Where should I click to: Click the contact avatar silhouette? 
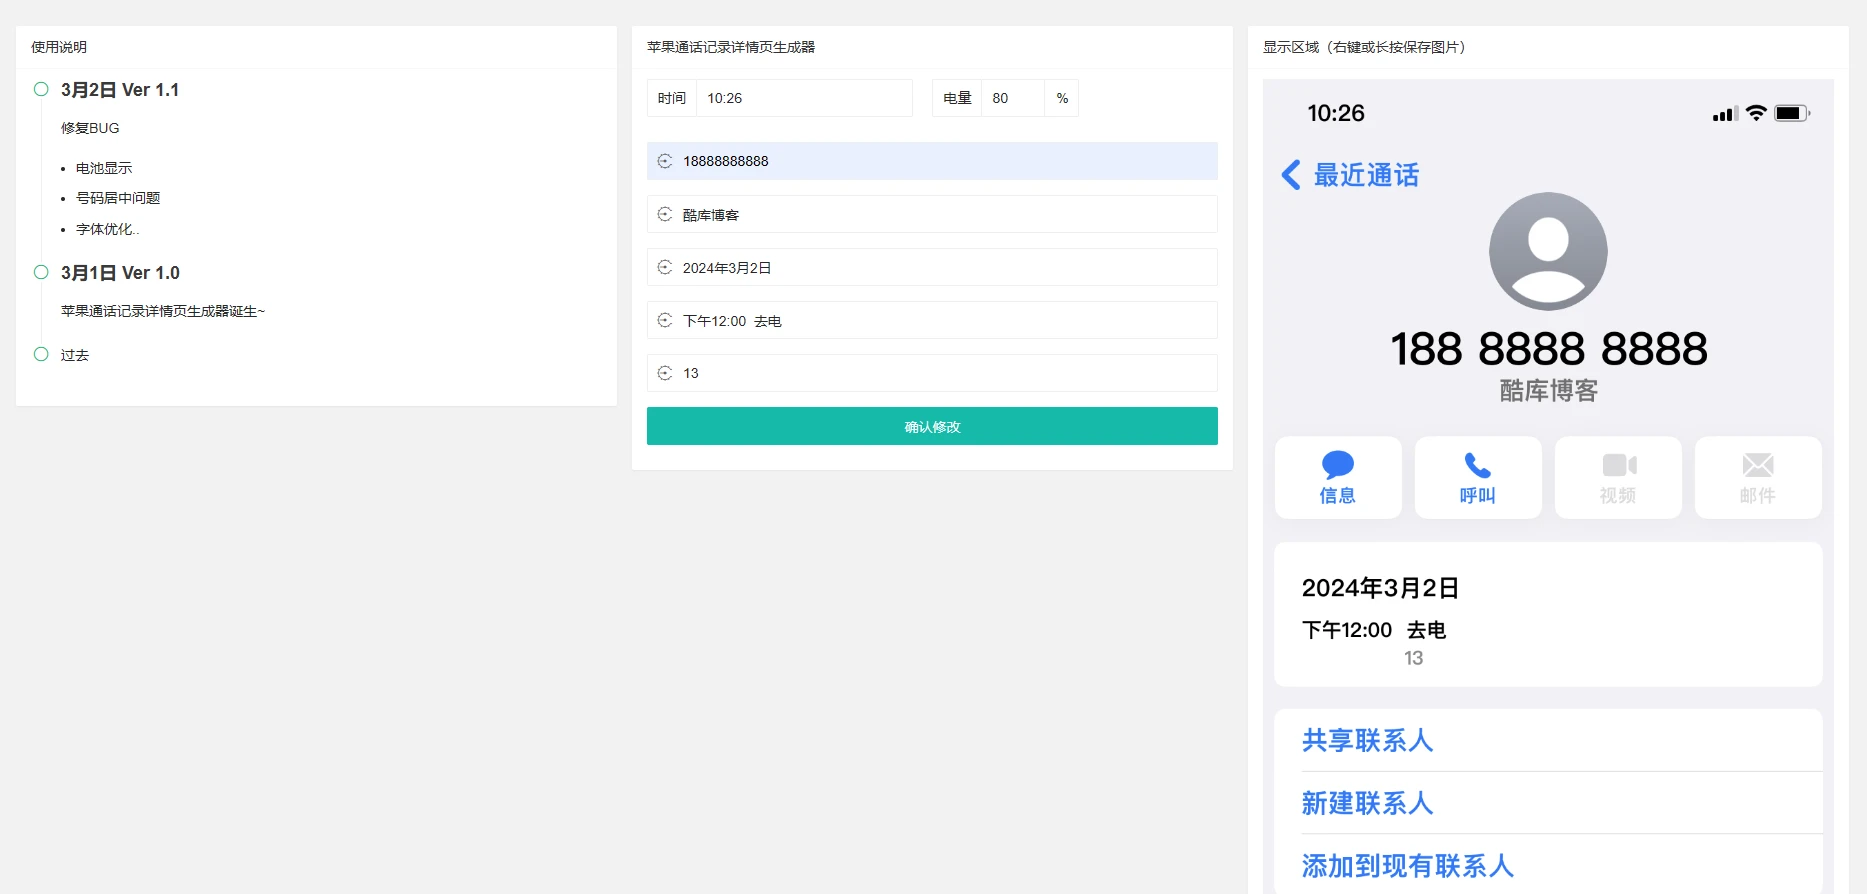1548,251
